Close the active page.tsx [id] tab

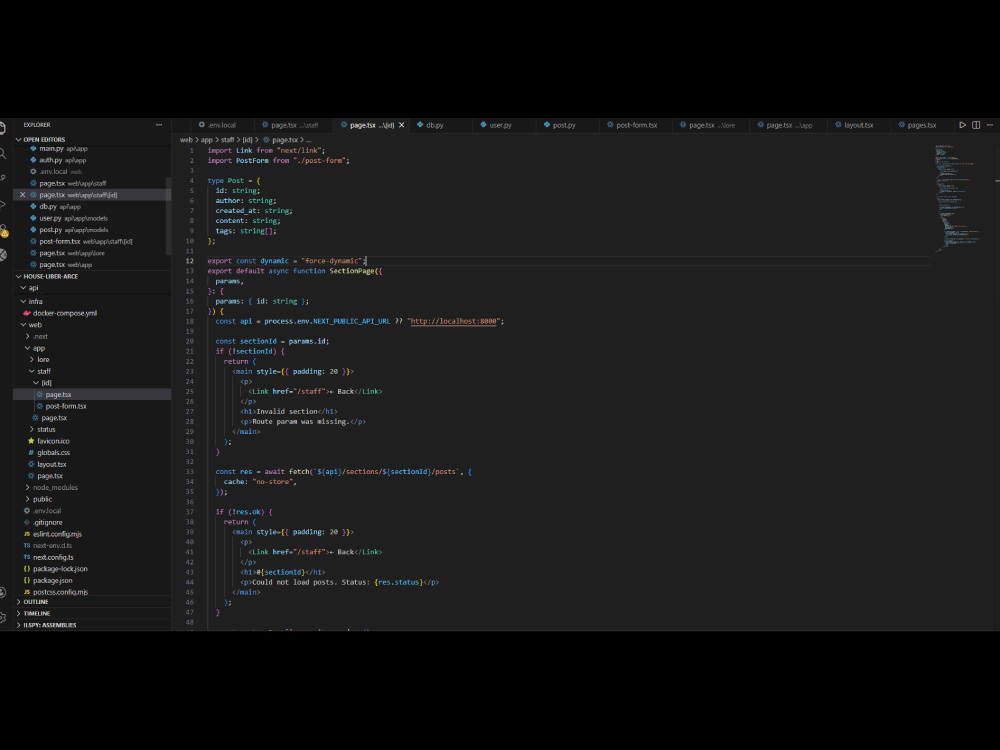(x=402, y=125)
